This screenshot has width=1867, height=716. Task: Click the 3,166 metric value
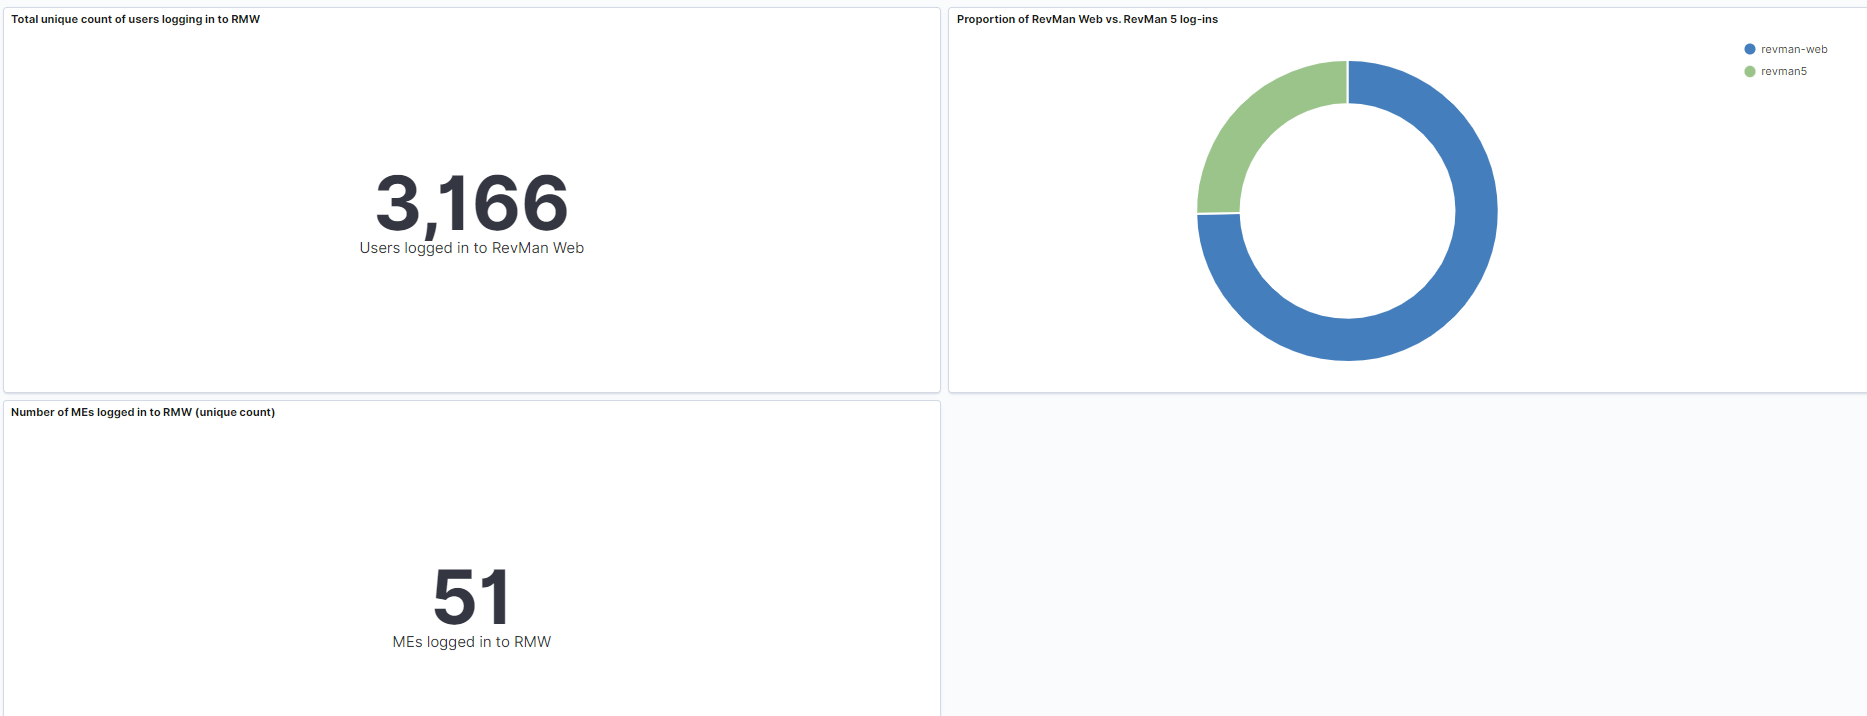(x=472, y=203)
